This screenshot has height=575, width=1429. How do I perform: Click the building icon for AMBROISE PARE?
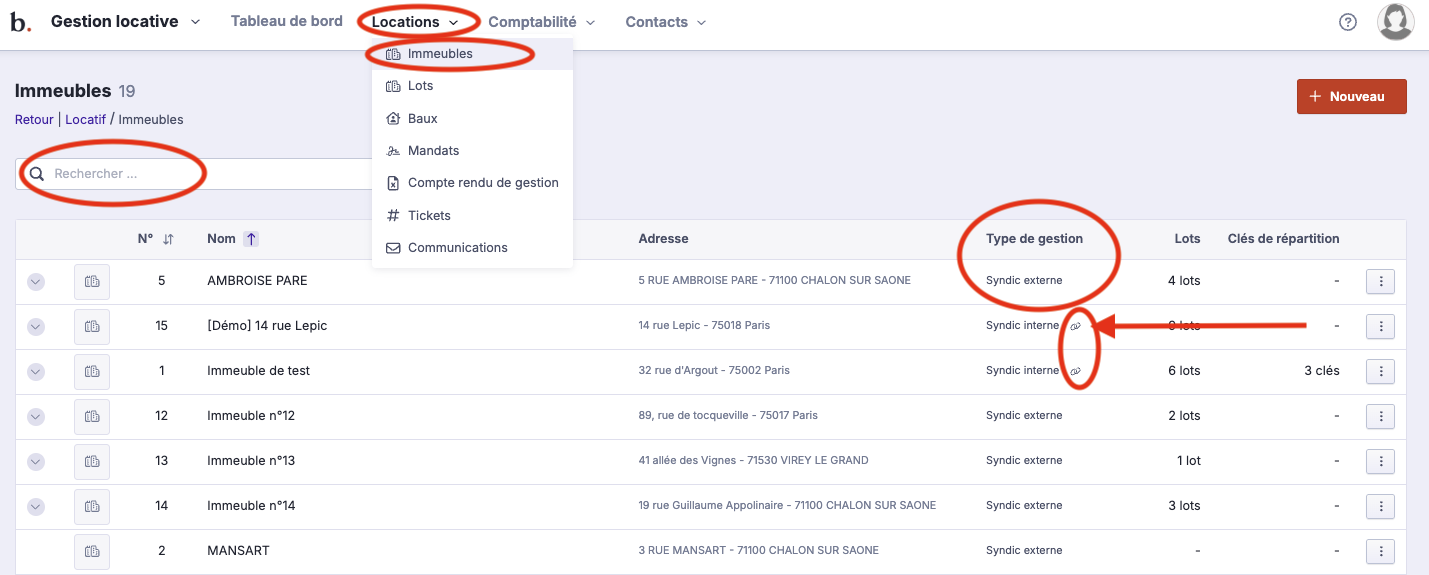pos(92,282)
